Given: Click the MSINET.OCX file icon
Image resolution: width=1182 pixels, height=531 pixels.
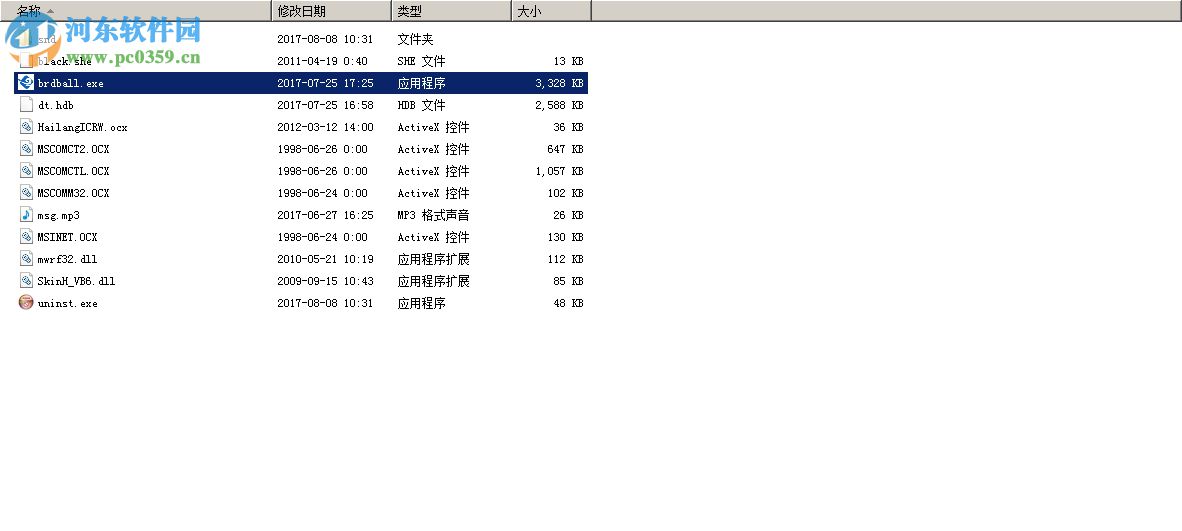Looking at the screenshot, I should coord(26,237).
